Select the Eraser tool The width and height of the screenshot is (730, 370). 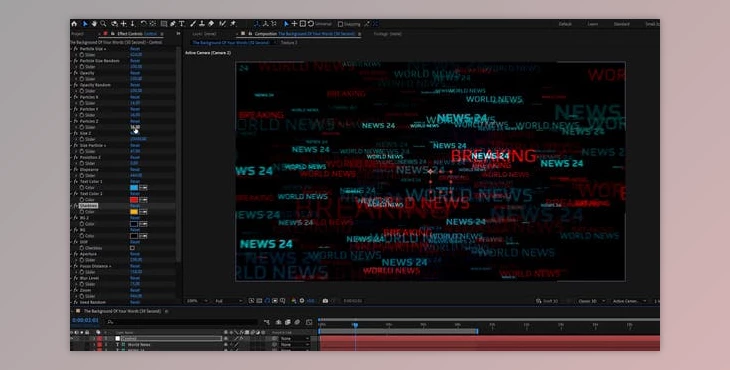211,24
